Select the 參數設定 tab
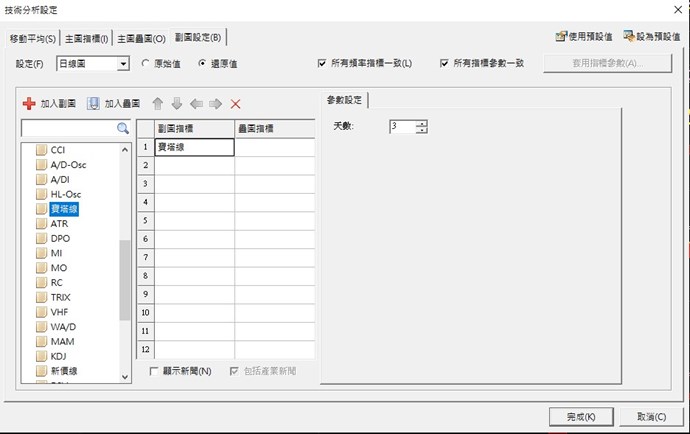Screen dimensions: 690x434 click(345, 100)
